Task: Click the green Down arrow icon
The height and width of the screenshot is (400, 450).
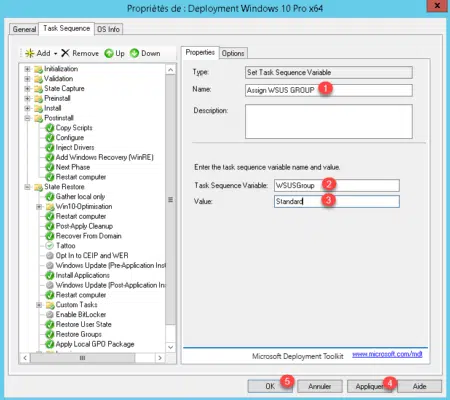Action: pos(134,53)
